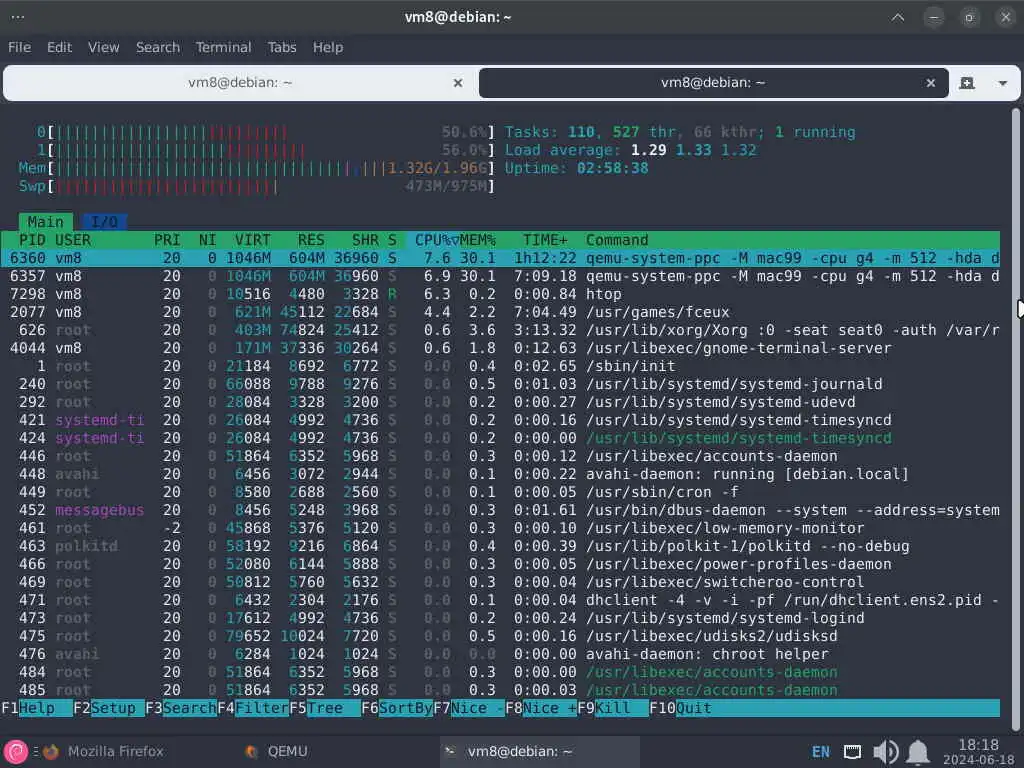Open the Edit menu

pos(59,47)
